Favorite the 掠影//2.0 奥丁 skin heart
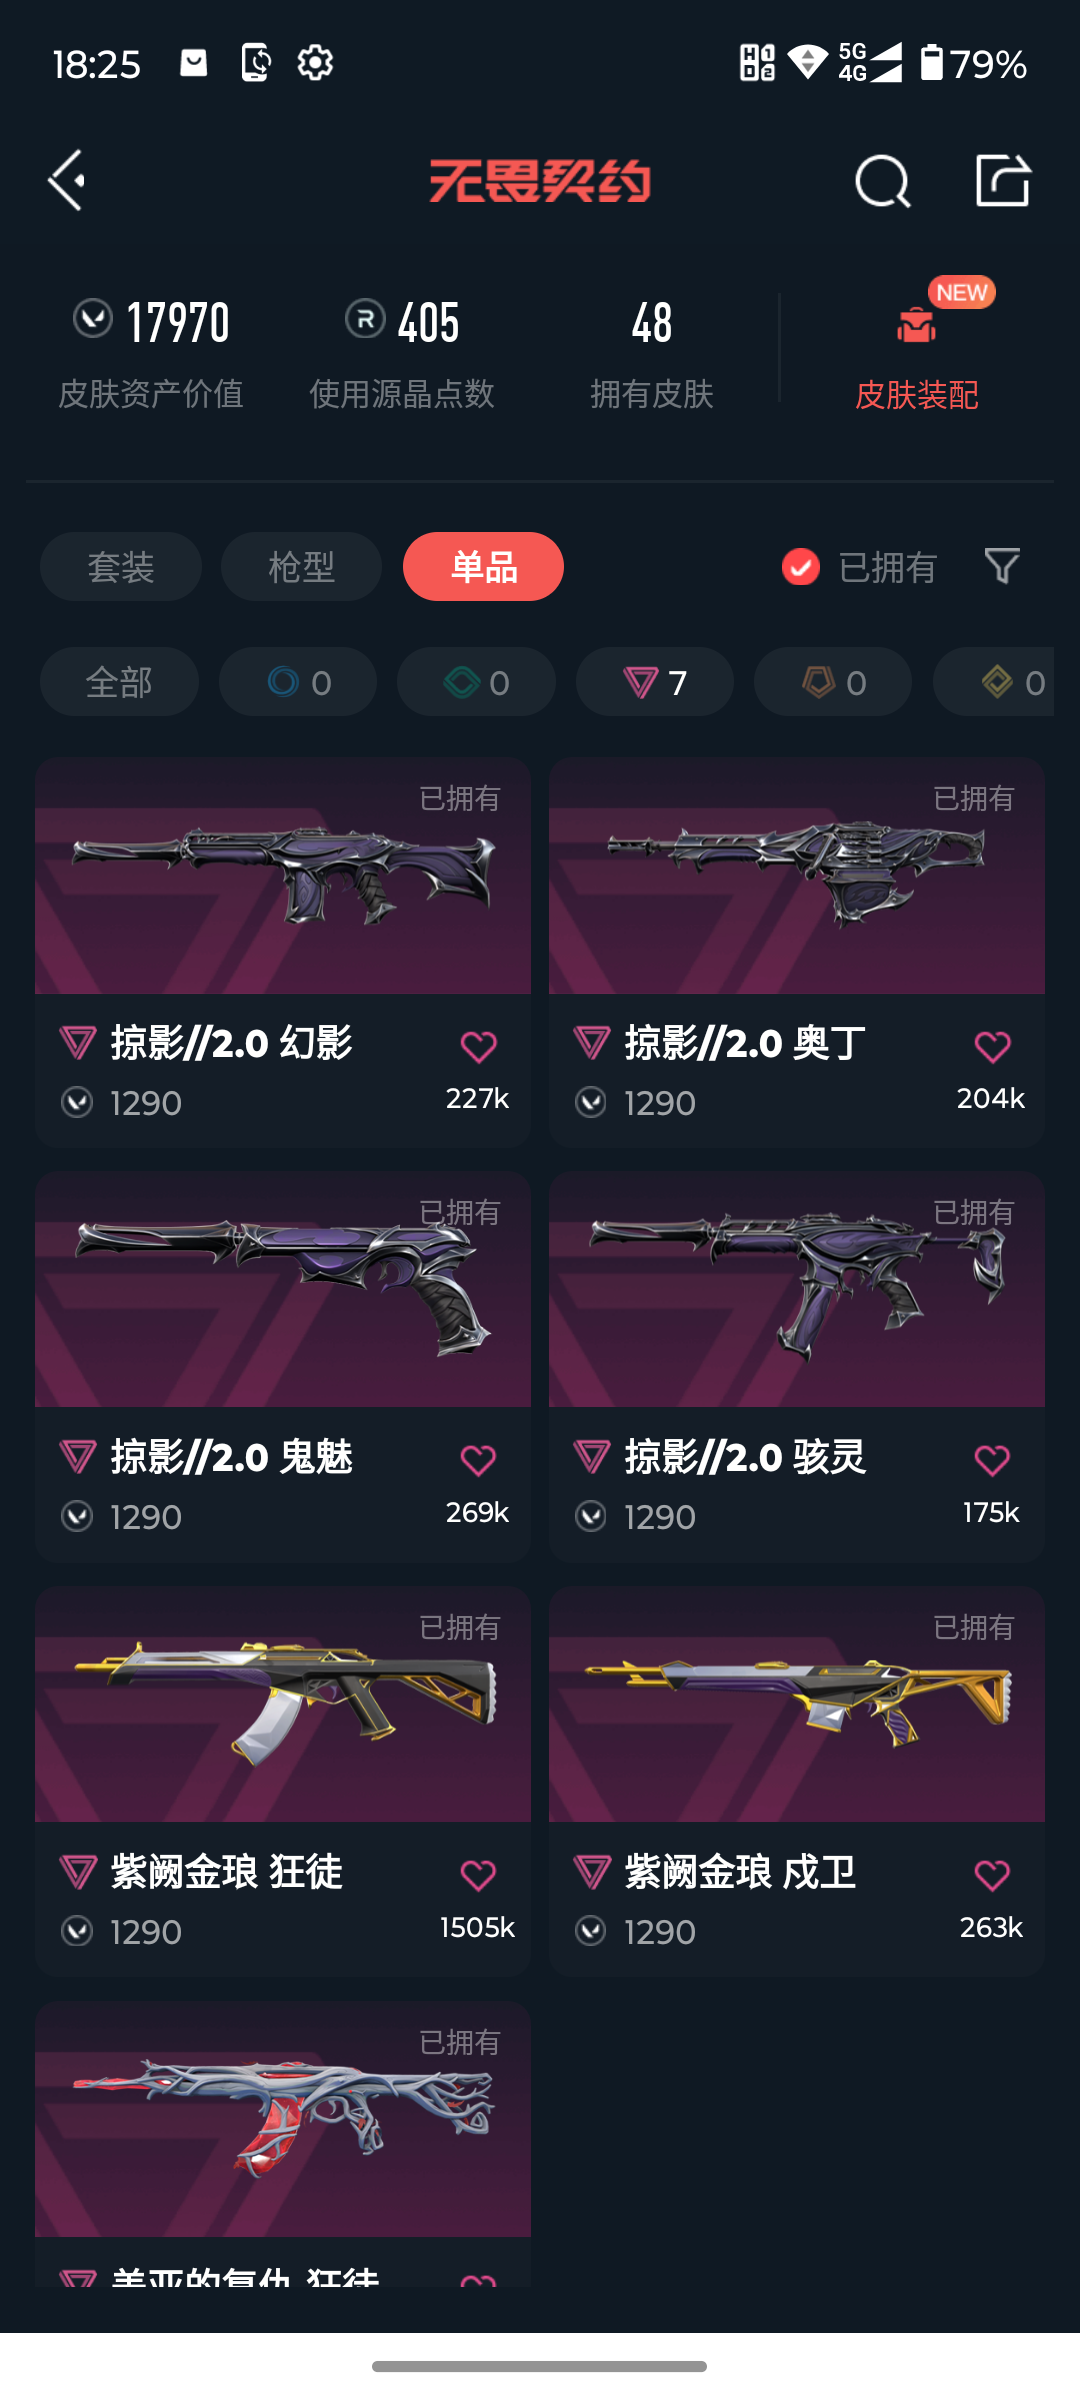This screenshot has height=2400, width=1080. point(992,1047)
